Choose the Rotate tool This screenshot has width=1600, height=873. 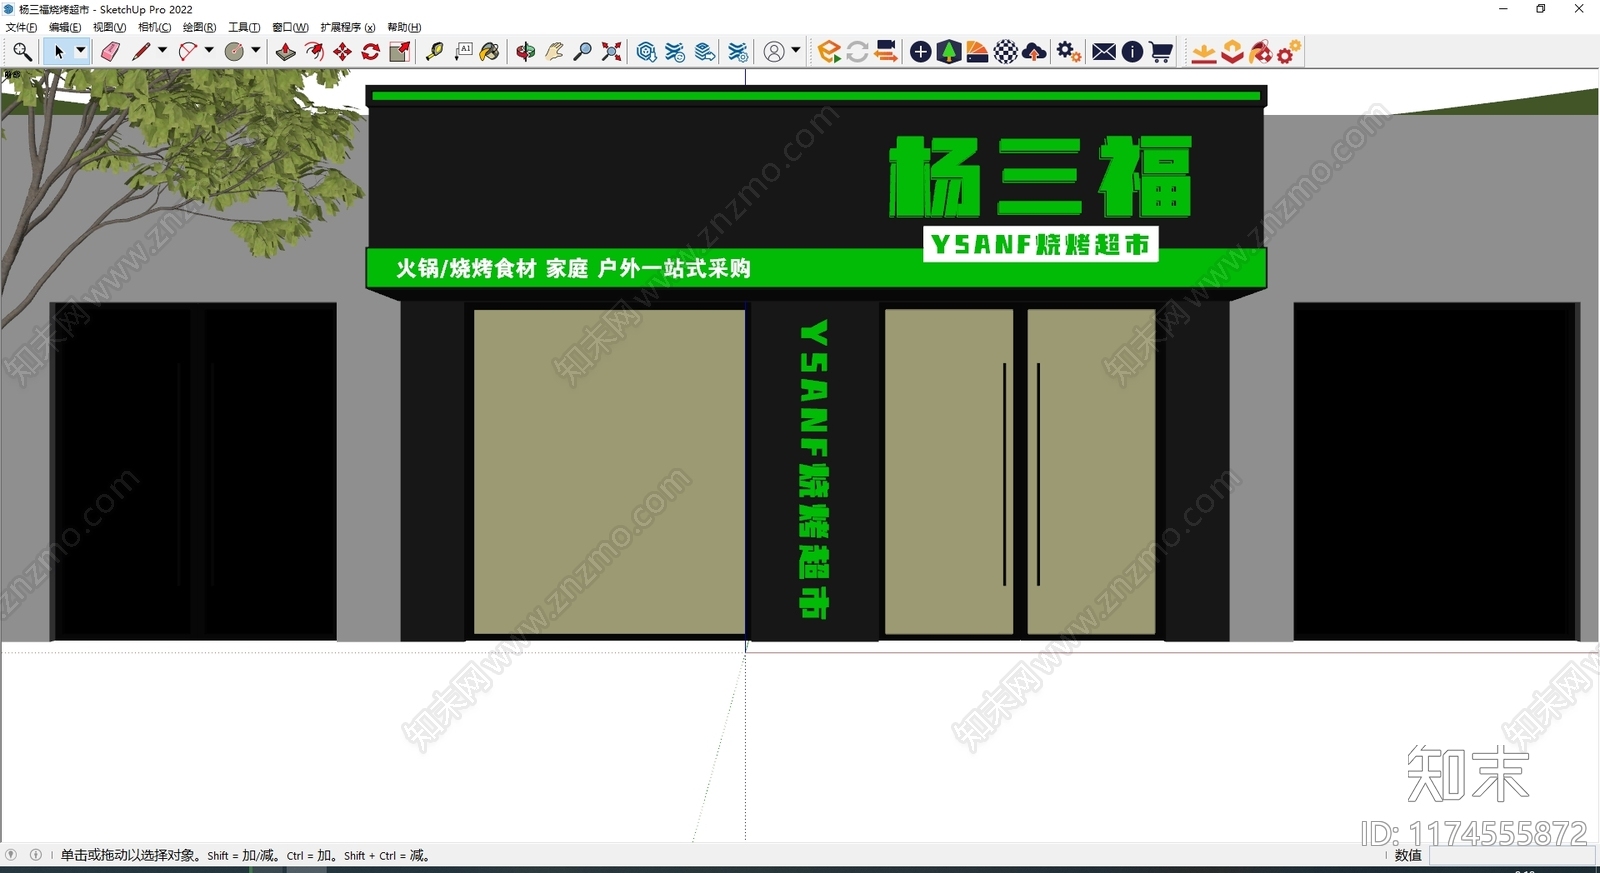coord(370,52)
